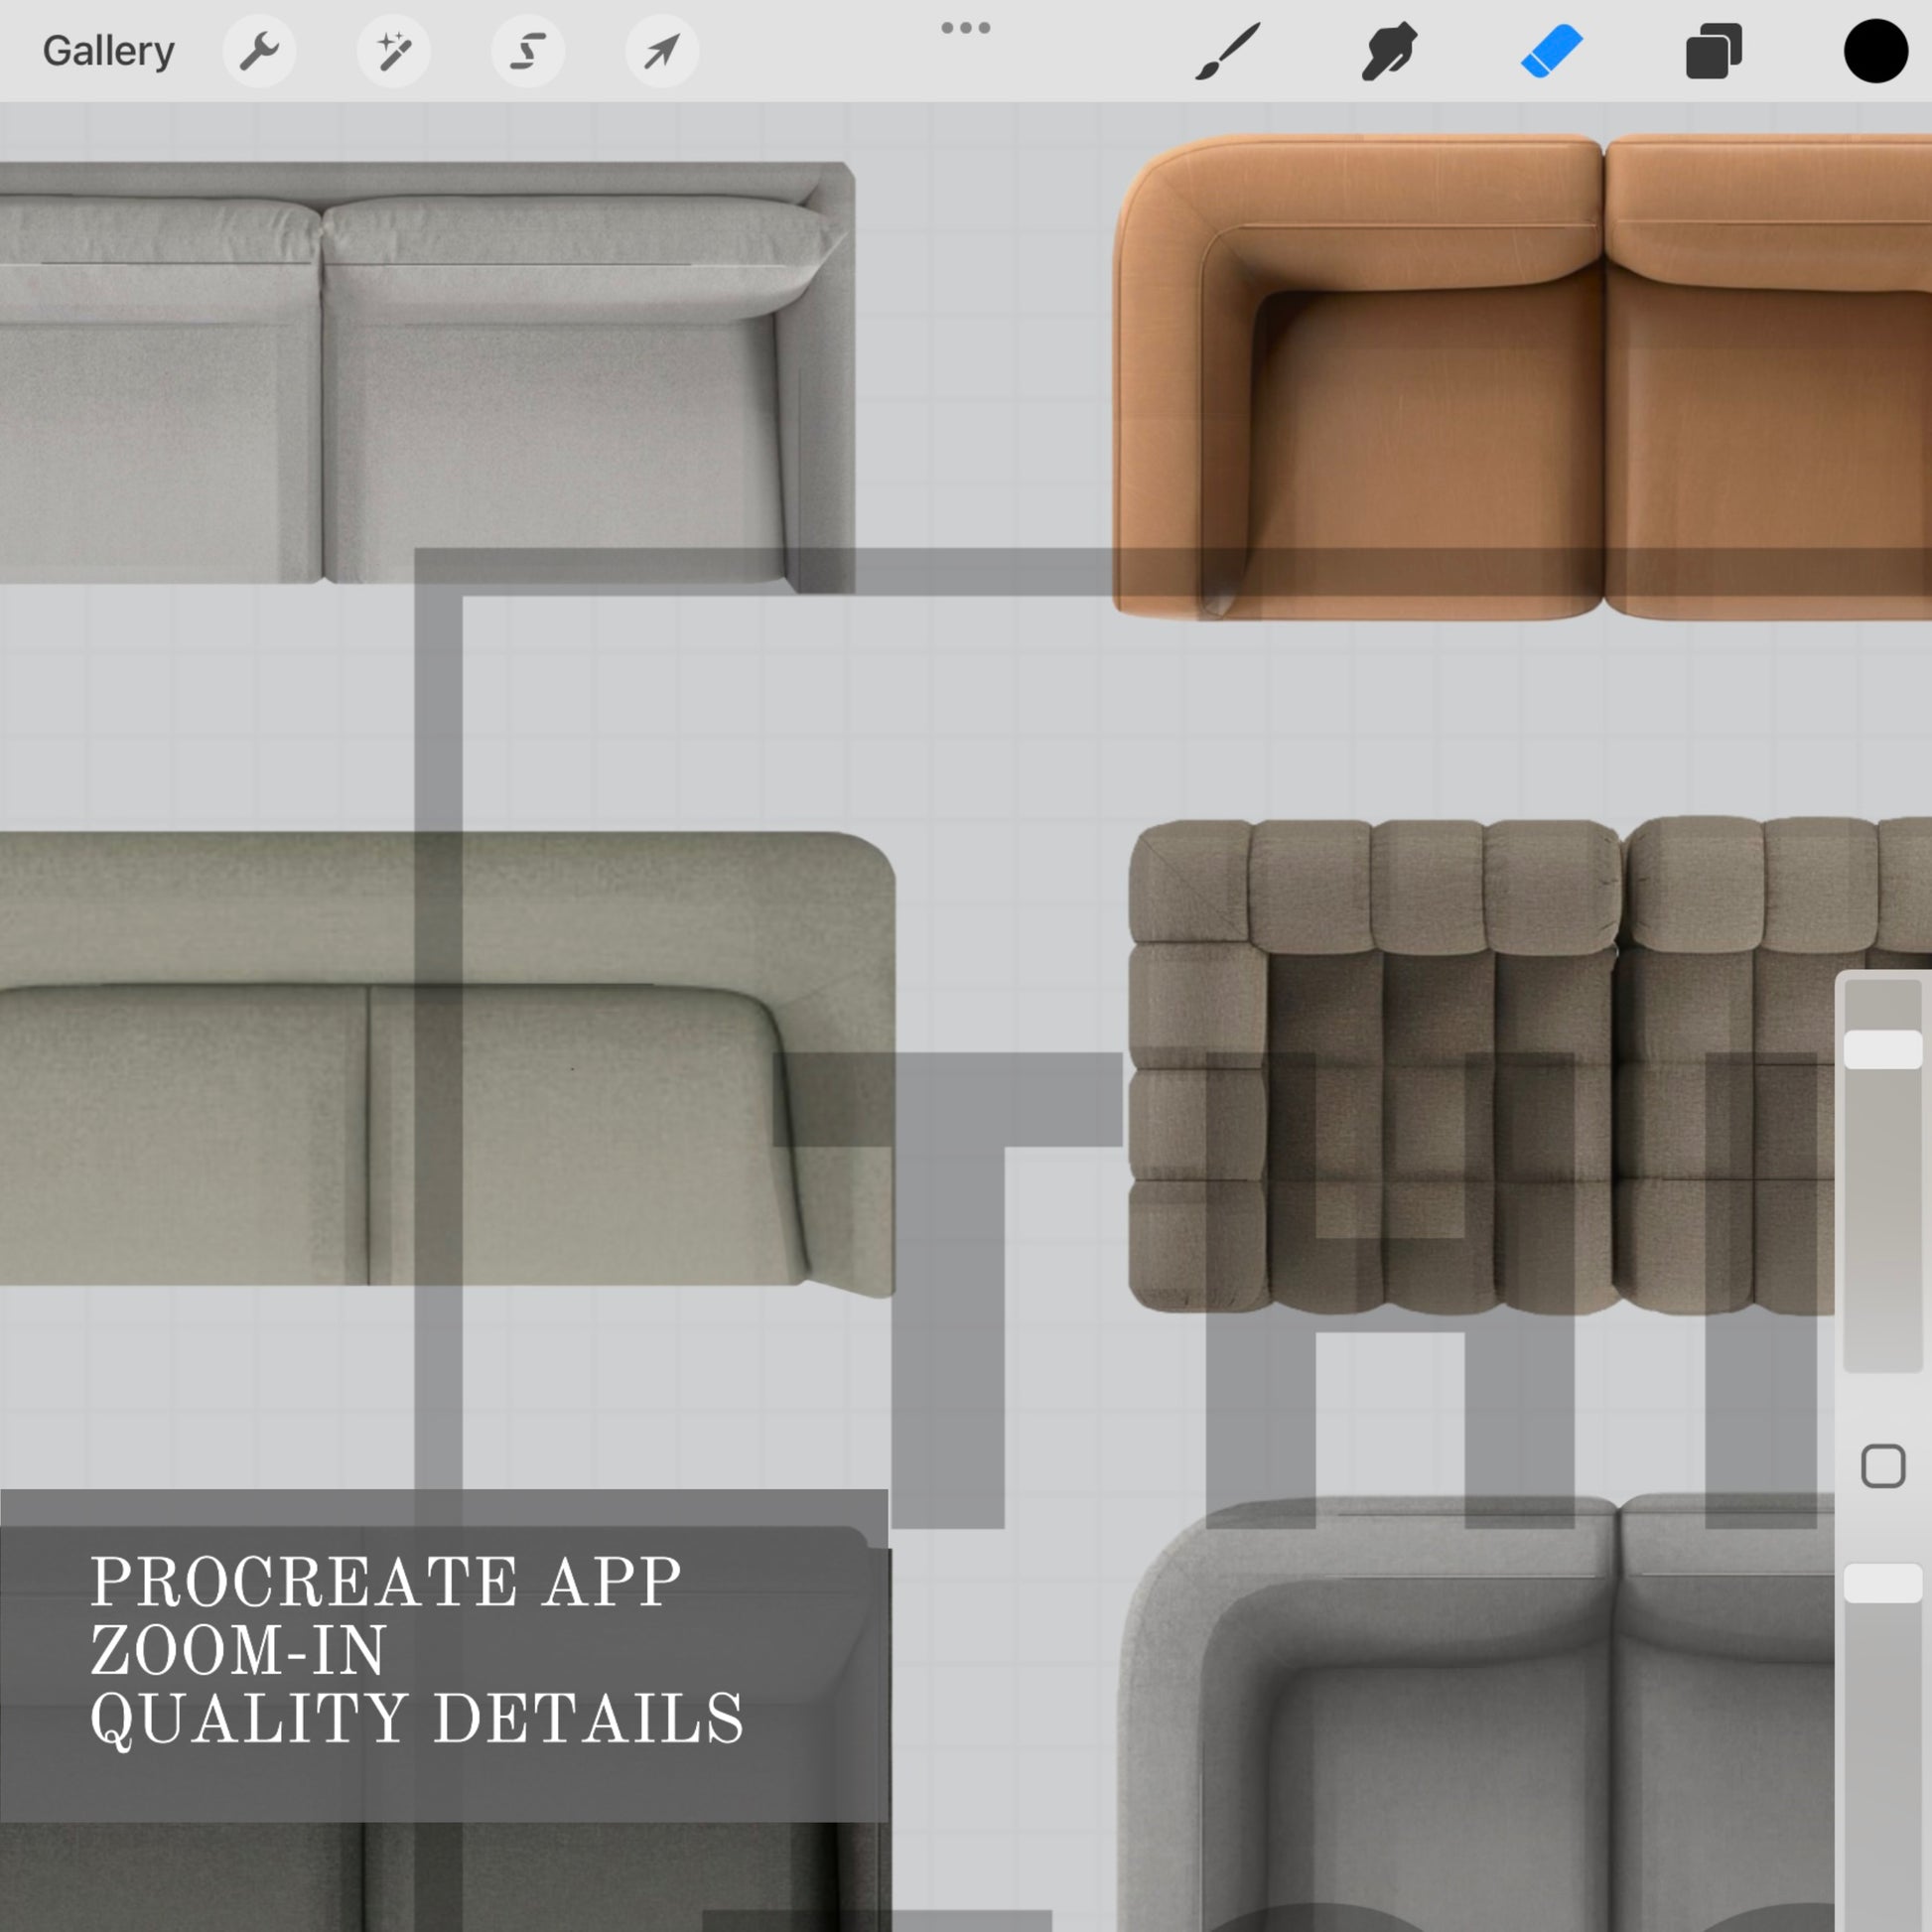Image resolution: width=1932 pixels, height=1932 pixels.
Task: Tap the square modify button on sidebar
Action: click(1883, 1467)
